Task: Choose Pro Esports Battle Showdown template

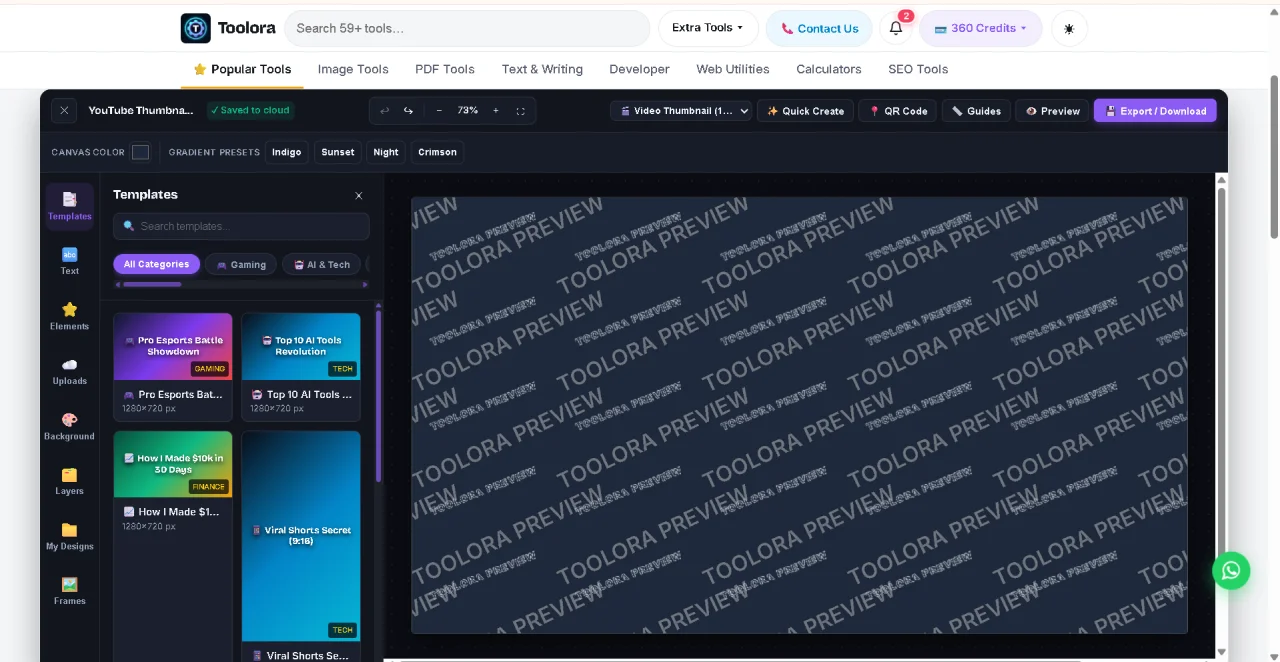Action: pos(173,367)
